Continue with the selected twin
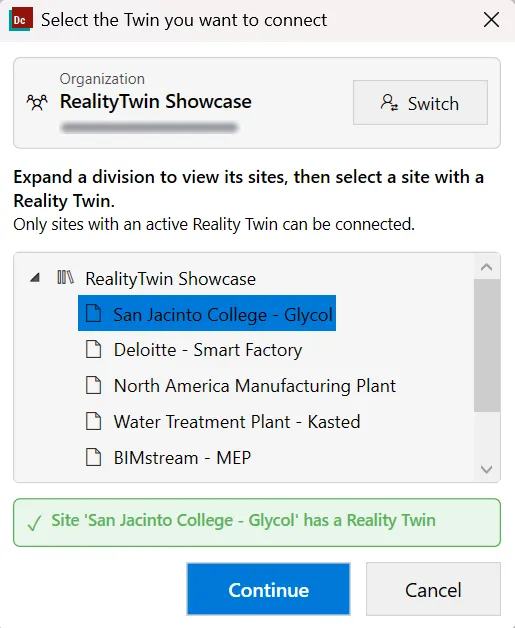This screenshot has width=515, height=628. (x=268, y=589)
